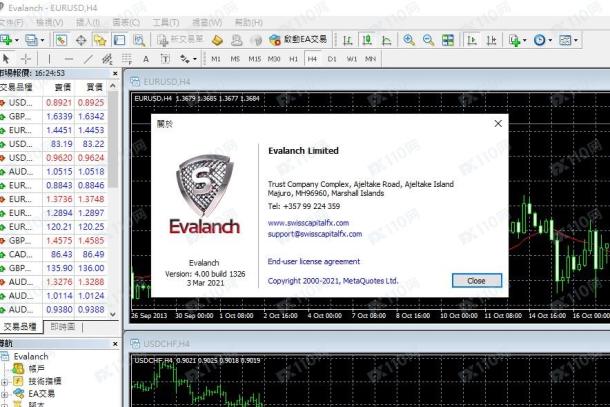The width and height of the screenshot is (610, 407).
Task: Open the 幫助(H) menu
Action: pos(249,23)
